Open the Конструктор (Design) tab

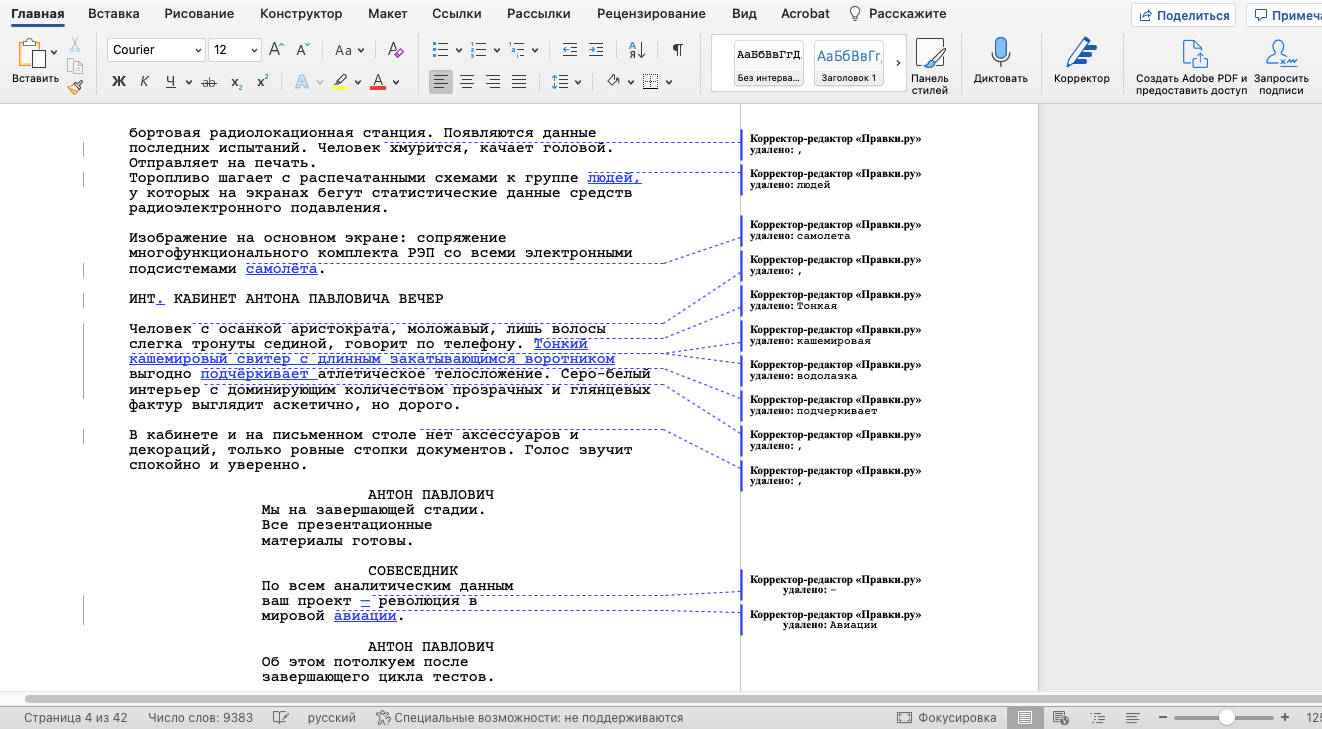coord(301,14)
